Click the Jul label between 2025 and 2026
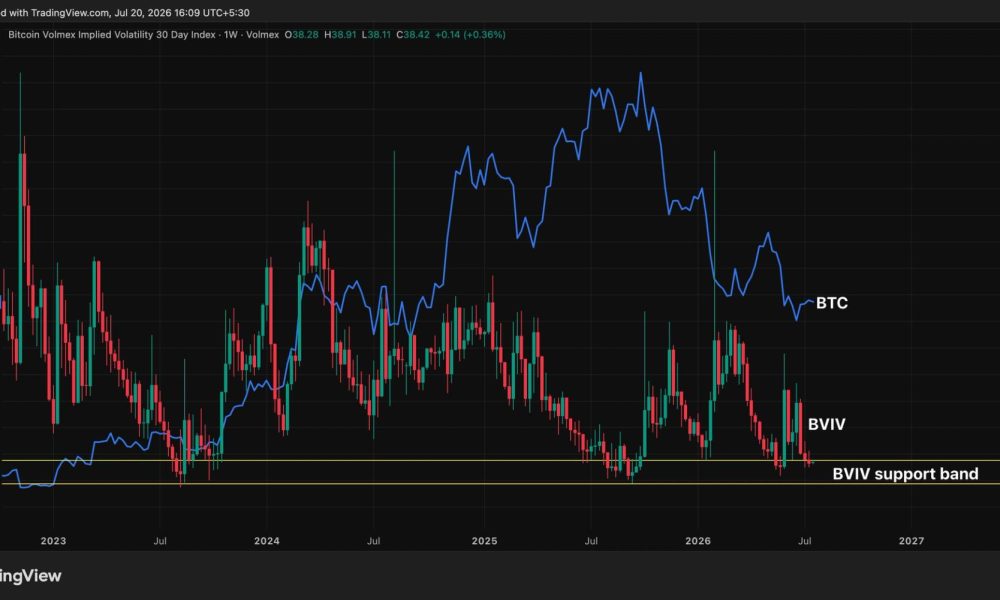 [x=591, y=541]
